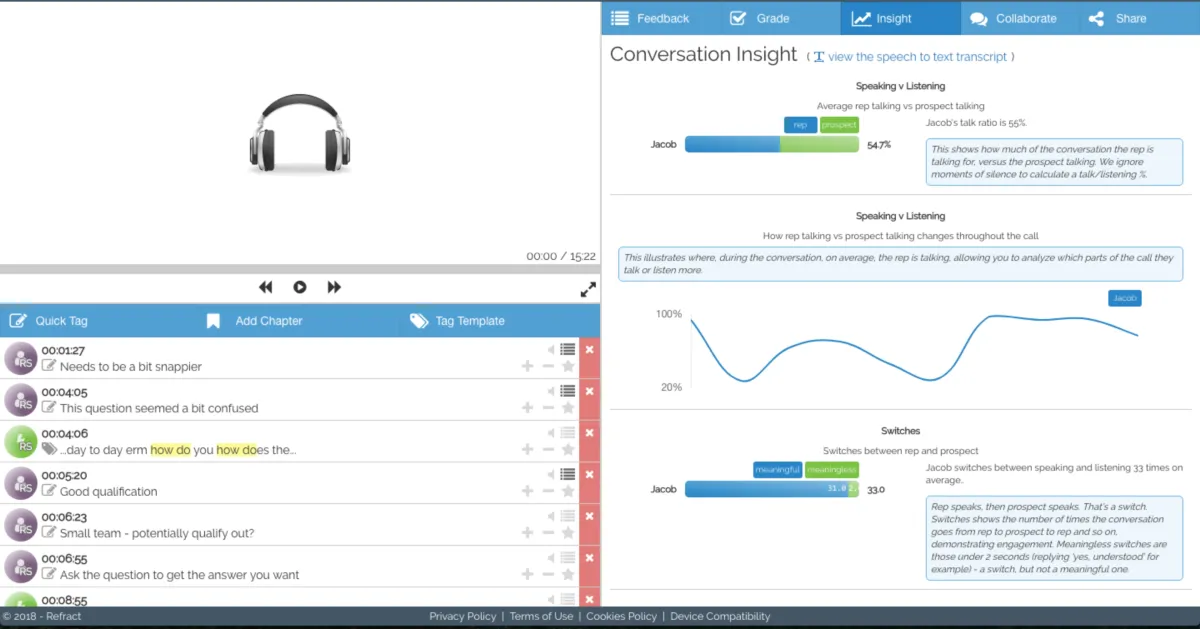Click plus icon on 'Good qualification' row

click(527, 491)
